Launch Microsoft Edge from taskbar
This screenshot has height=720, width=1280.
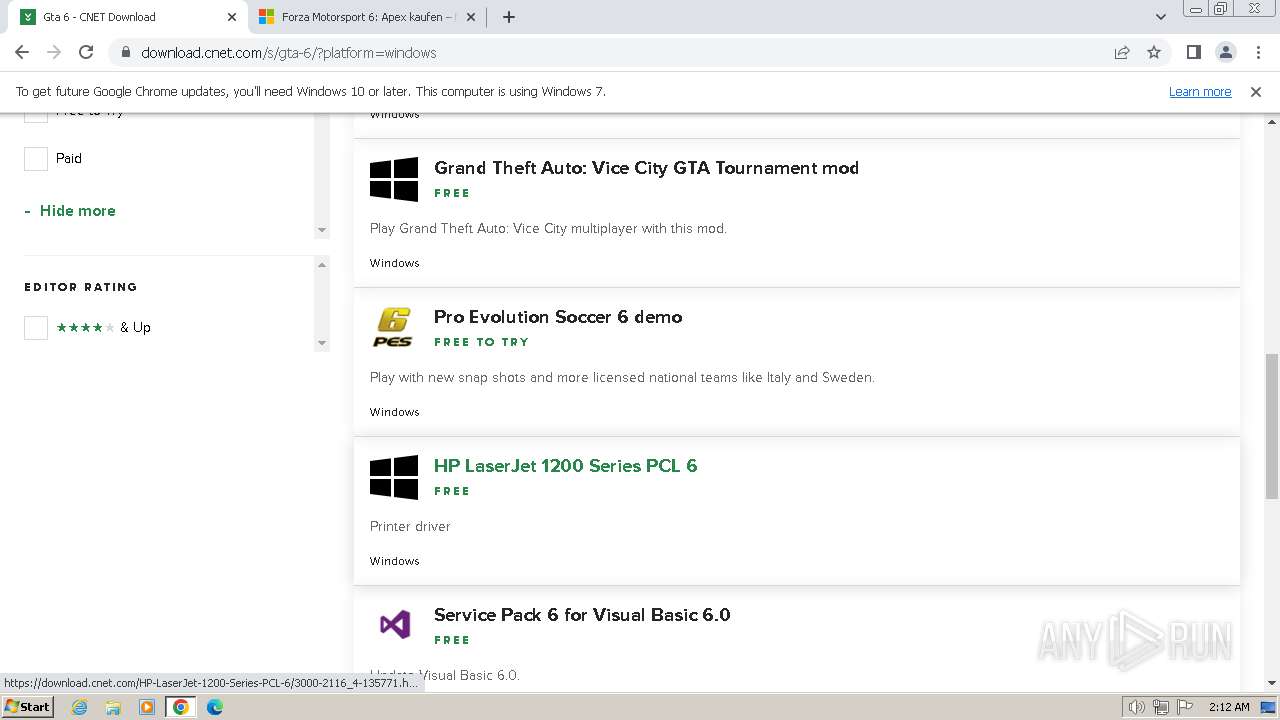coord(215,707)
